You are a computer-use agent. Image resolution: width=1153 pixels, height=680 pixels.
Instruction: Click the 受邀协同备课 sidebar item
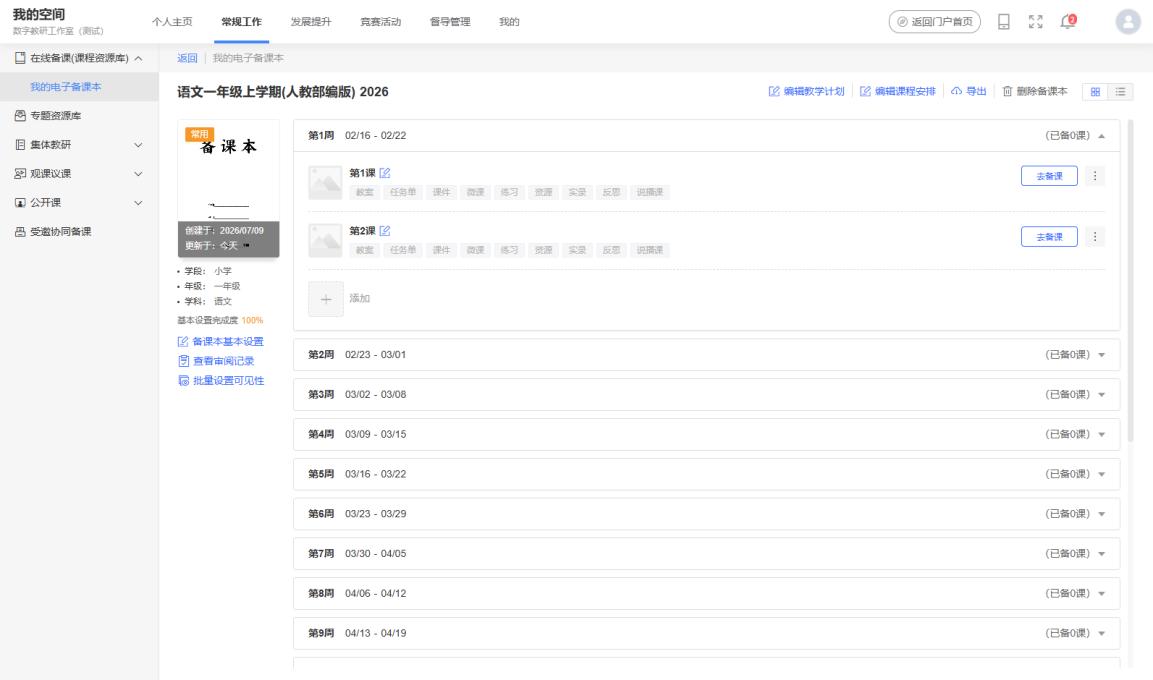60,232
